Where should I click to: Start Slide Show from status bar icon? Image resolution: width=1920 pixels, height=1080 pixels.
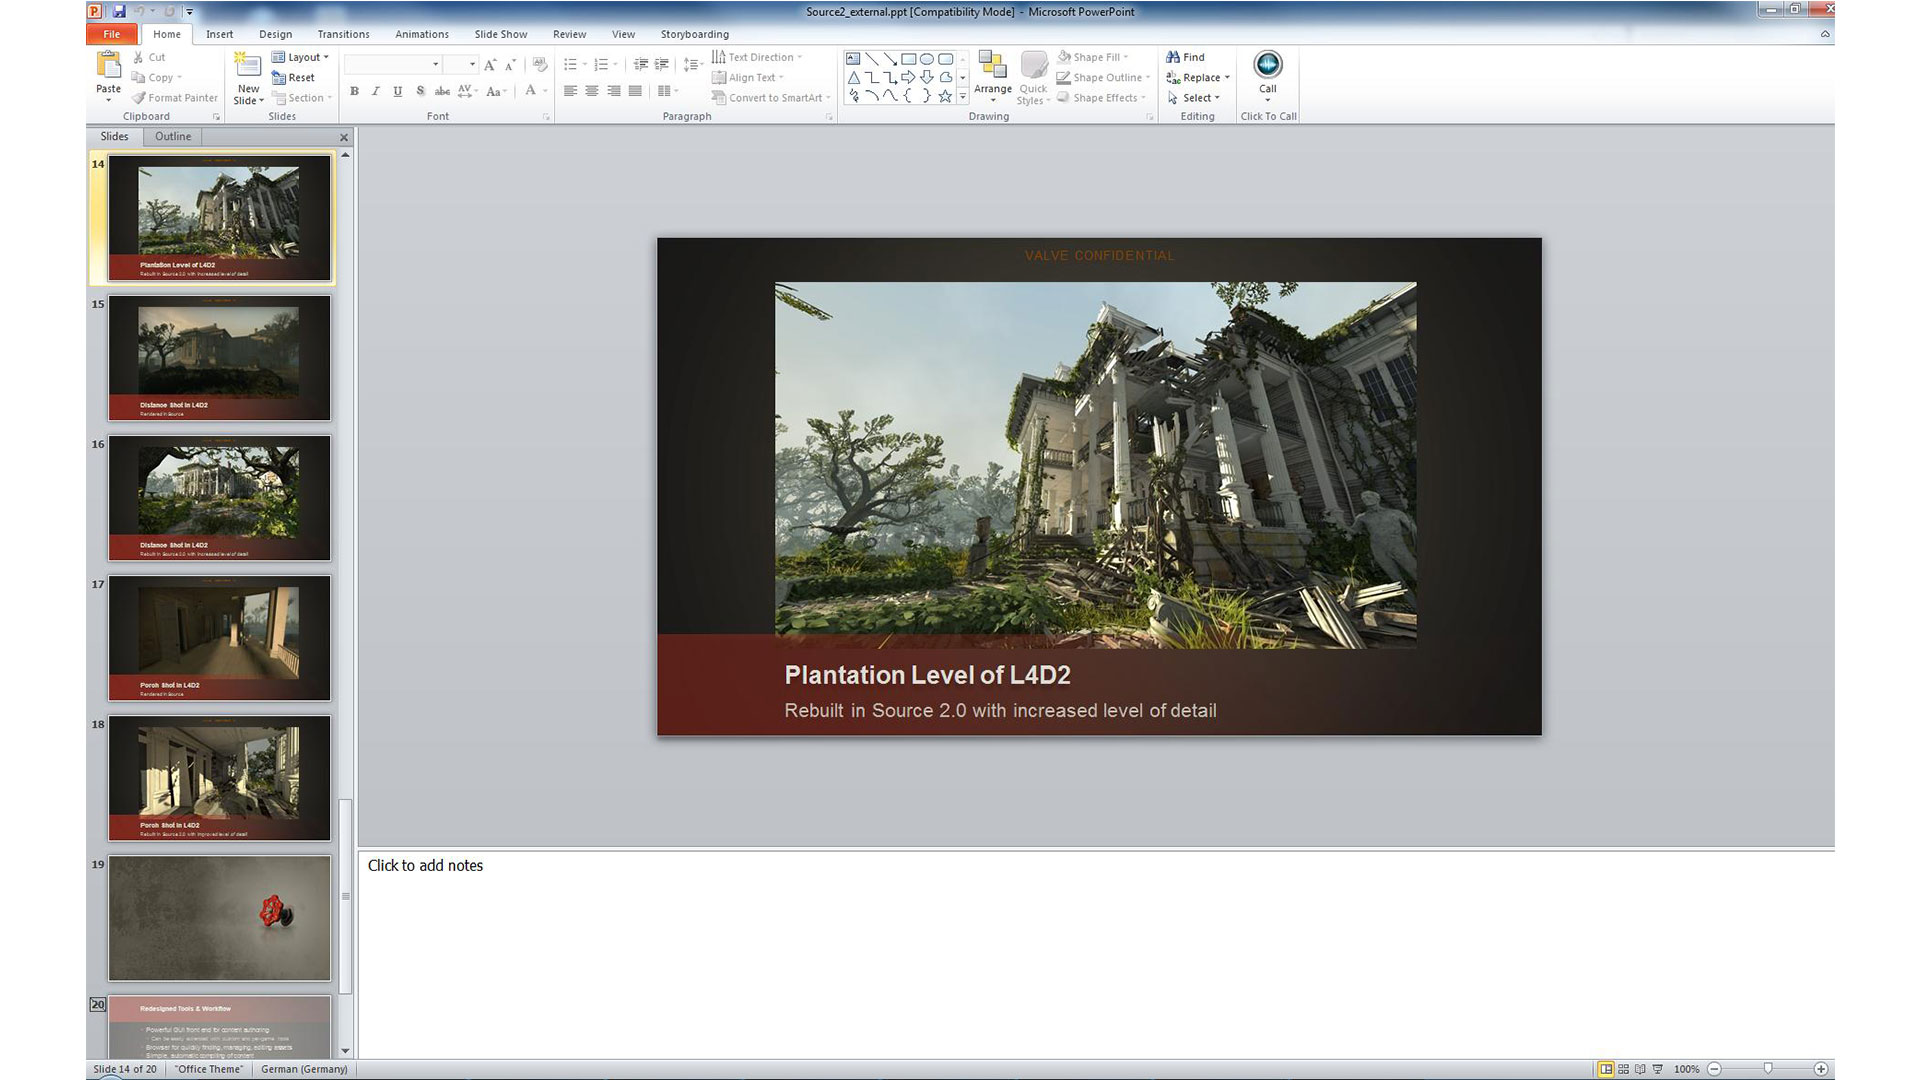click(1658, 1069)
